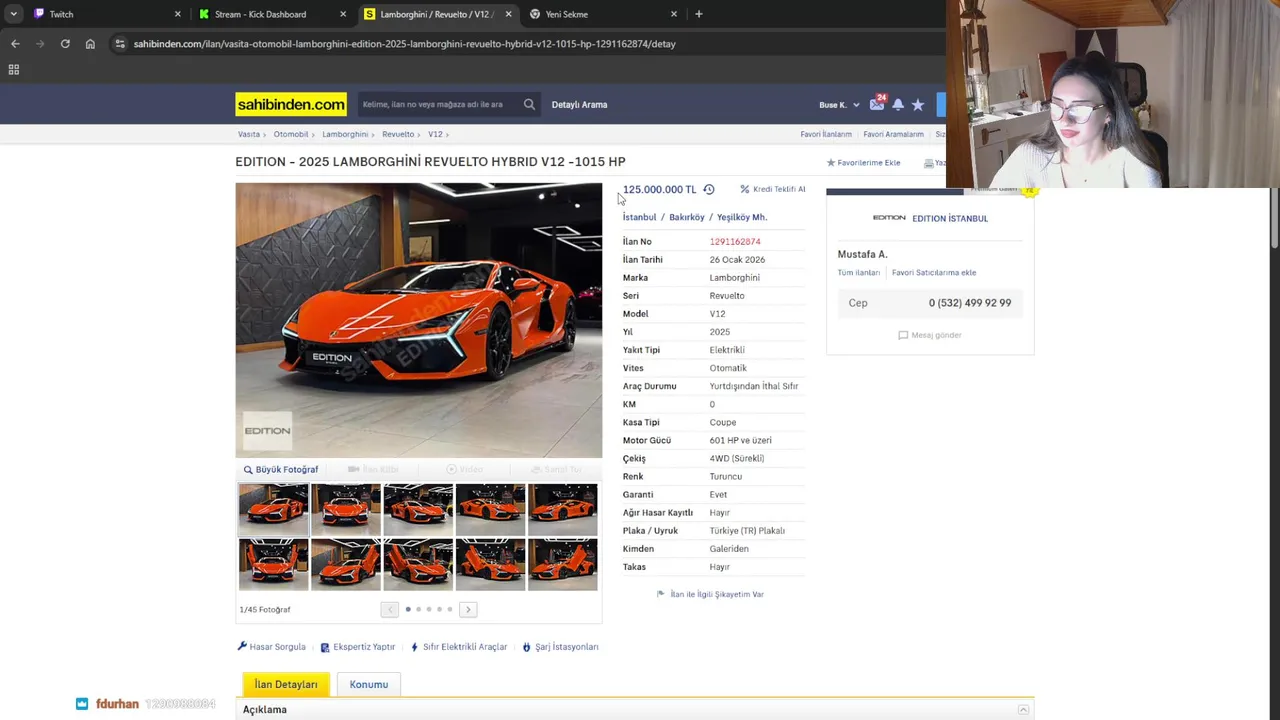Open Büyük Fotoğraf enlarged view
Image resolution: width=1280 pixels, height=720 pixels.
click(x=281, y=469)
